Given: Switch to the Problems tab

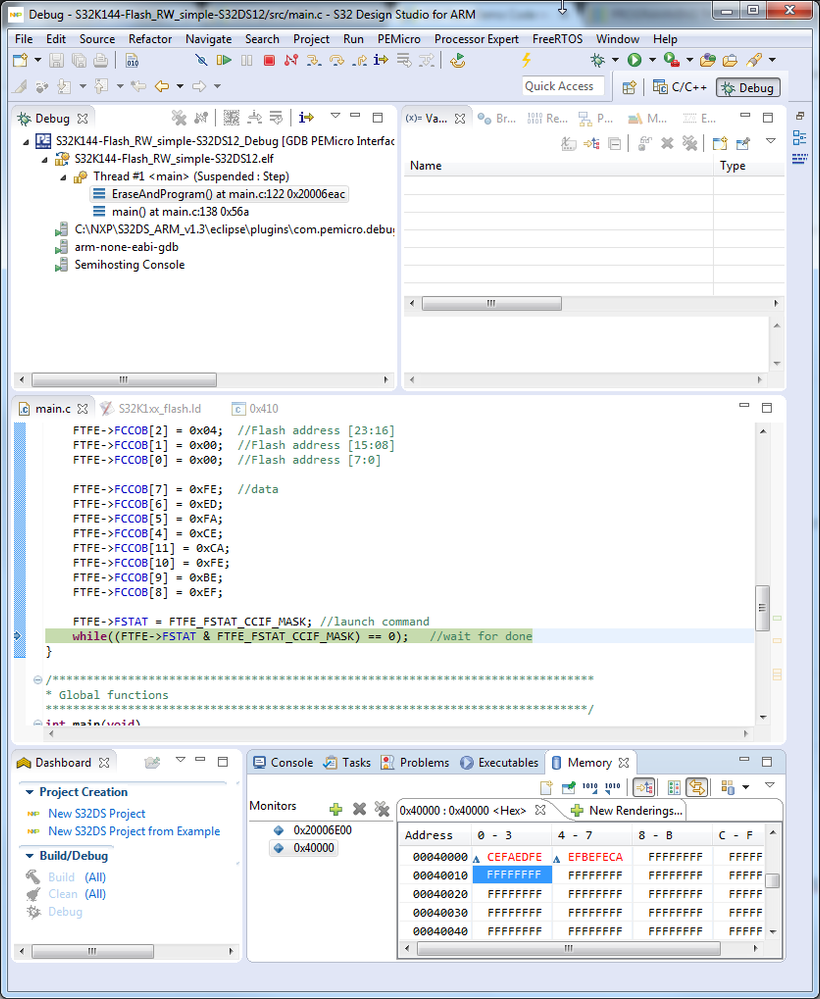Looking at the screenshot, I should [415, 763].
